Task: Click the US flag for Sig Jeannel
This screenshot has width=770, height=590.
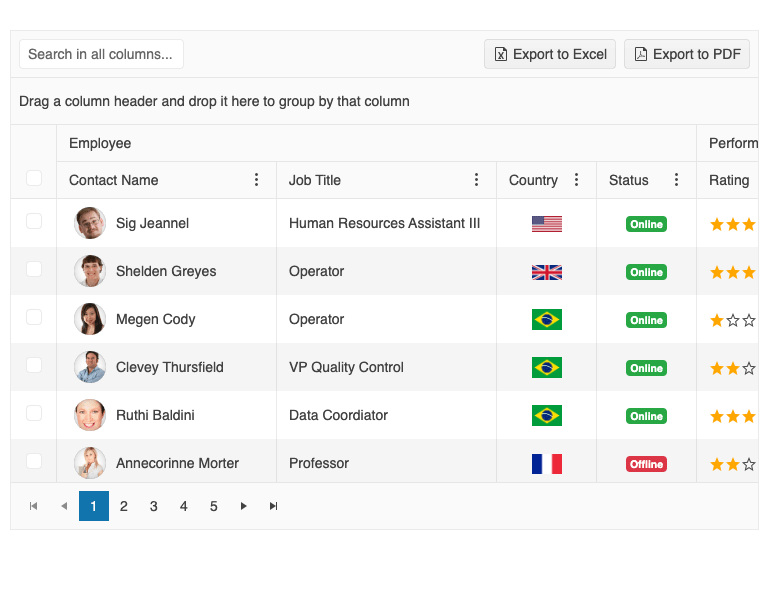Action: point(547,224)
